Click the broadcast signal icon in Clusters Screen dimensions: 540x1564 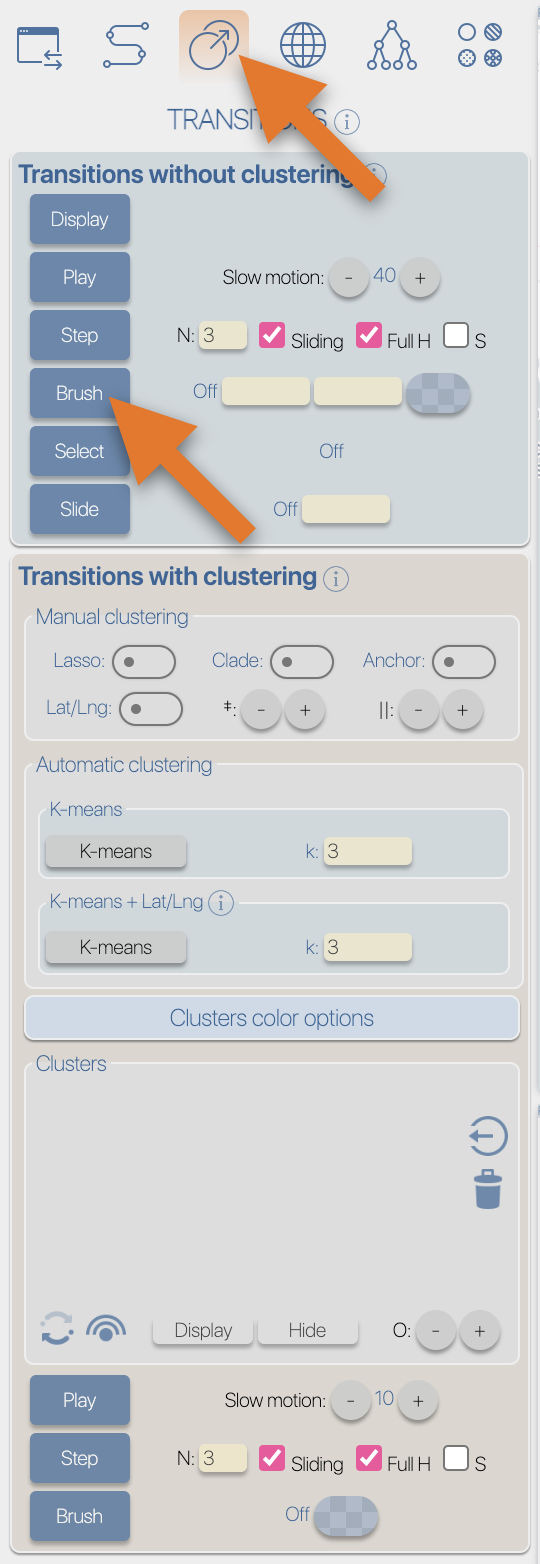click(x=105, y=1330)
